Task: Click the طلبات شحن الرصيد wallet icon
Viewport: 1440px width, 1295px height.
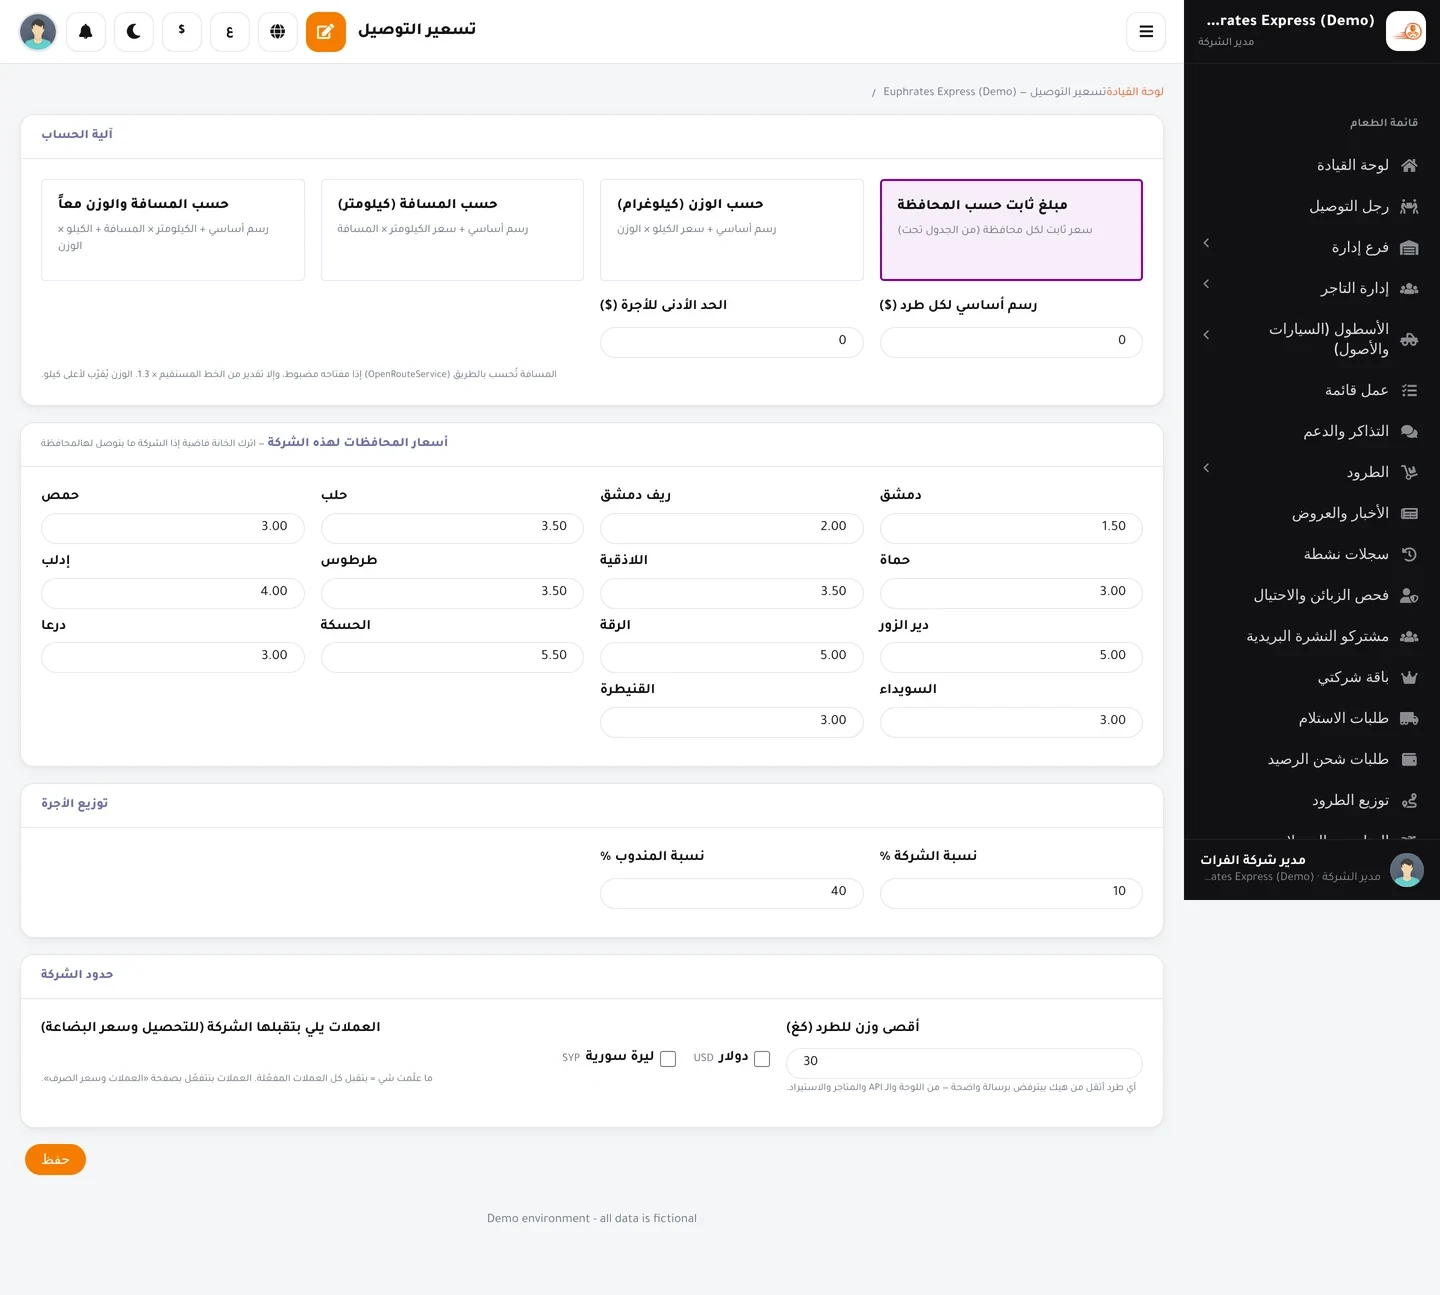Action: tap(1409, 759)
